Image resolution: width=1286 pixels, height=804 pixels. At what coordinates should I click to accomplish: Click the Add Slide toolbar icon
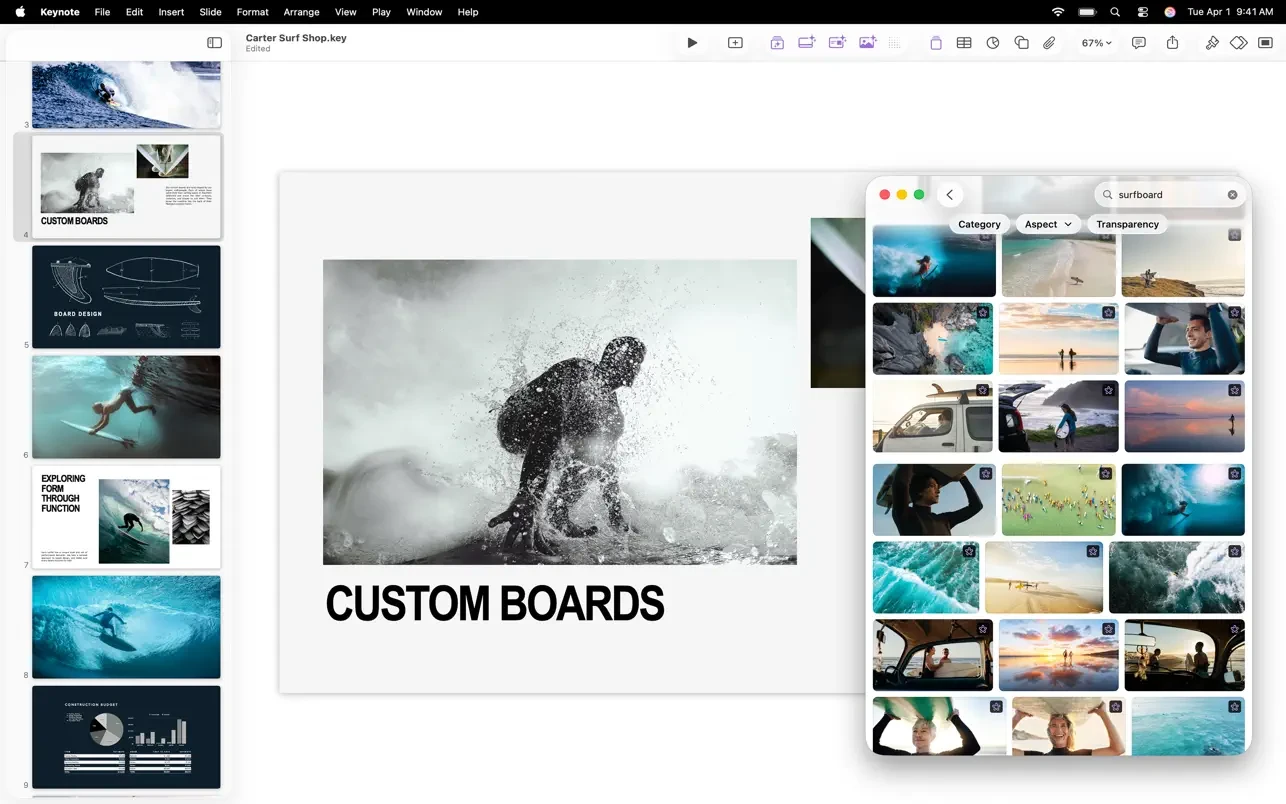tap(735, 43)
